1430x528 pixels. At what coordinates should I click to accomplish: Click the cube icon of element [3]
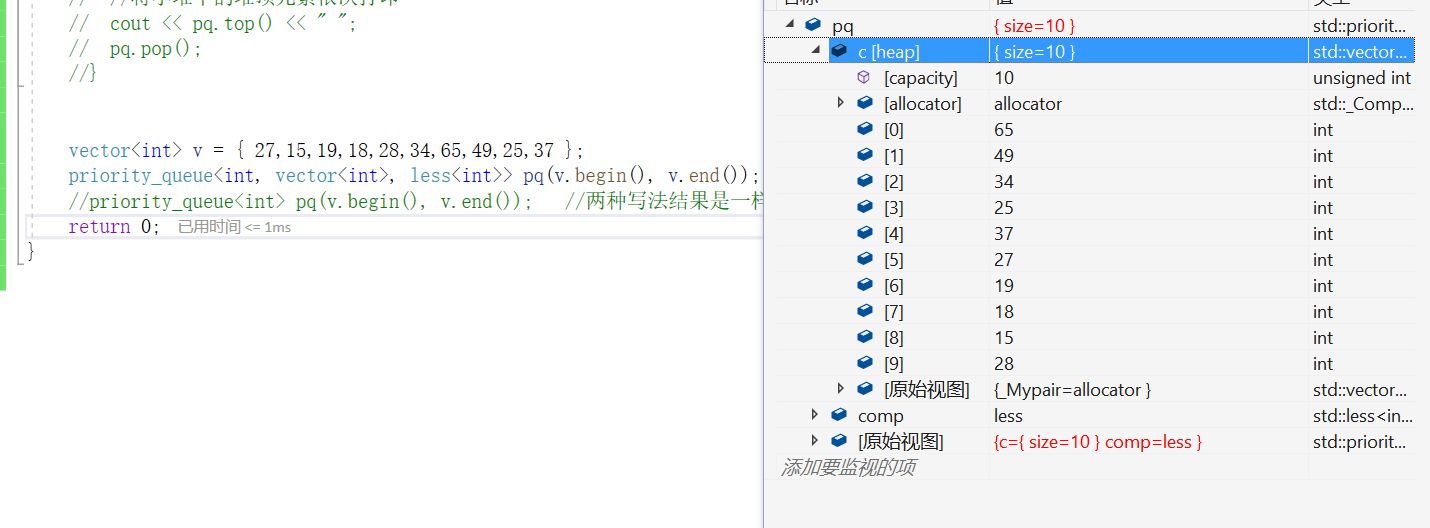tap(865, 207)
